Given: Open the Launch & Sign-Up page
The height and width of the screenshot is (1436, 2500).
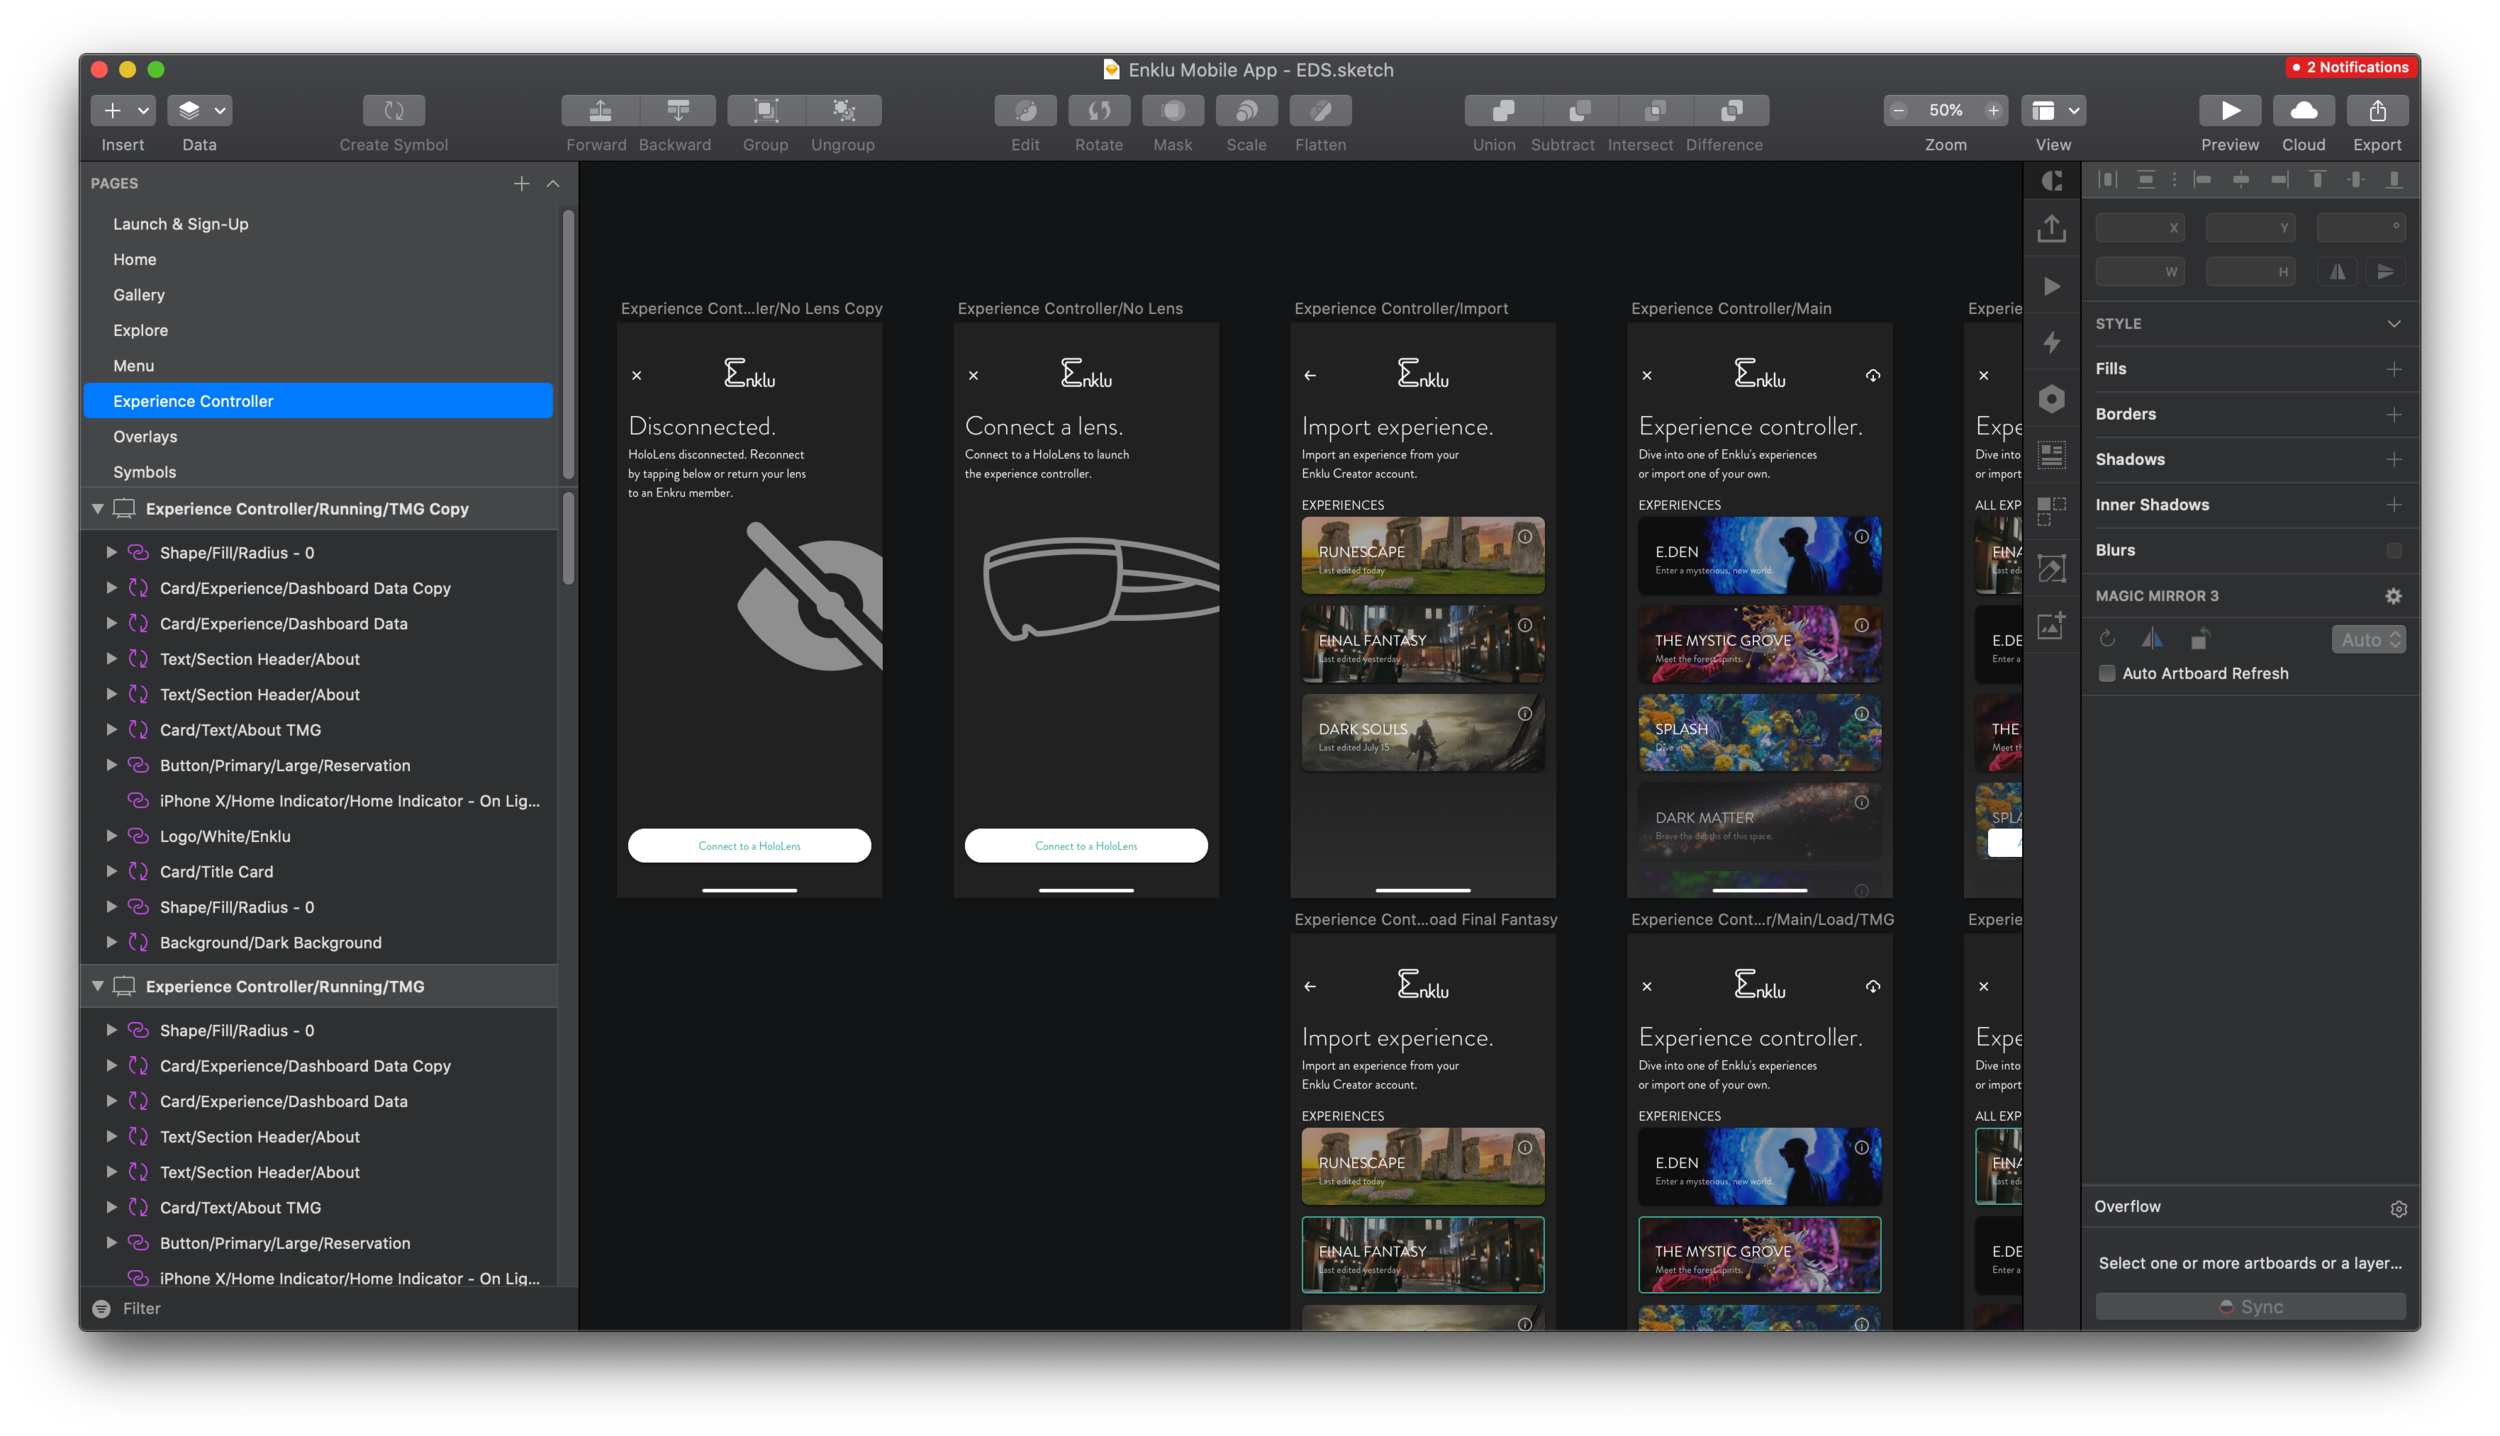Looking at the screenshot, I should [318, 224].
